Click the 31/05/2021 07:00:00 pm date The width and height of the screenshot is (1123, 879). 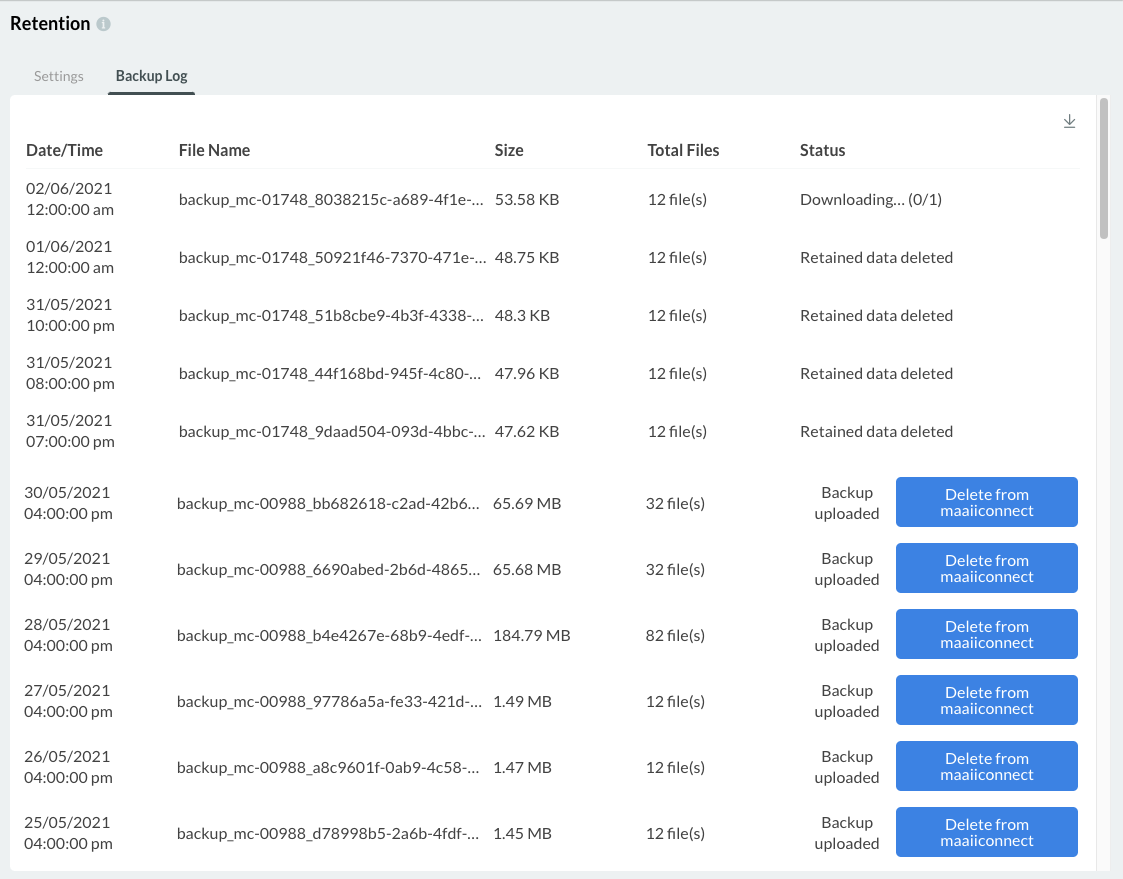[x=70, y=431]
